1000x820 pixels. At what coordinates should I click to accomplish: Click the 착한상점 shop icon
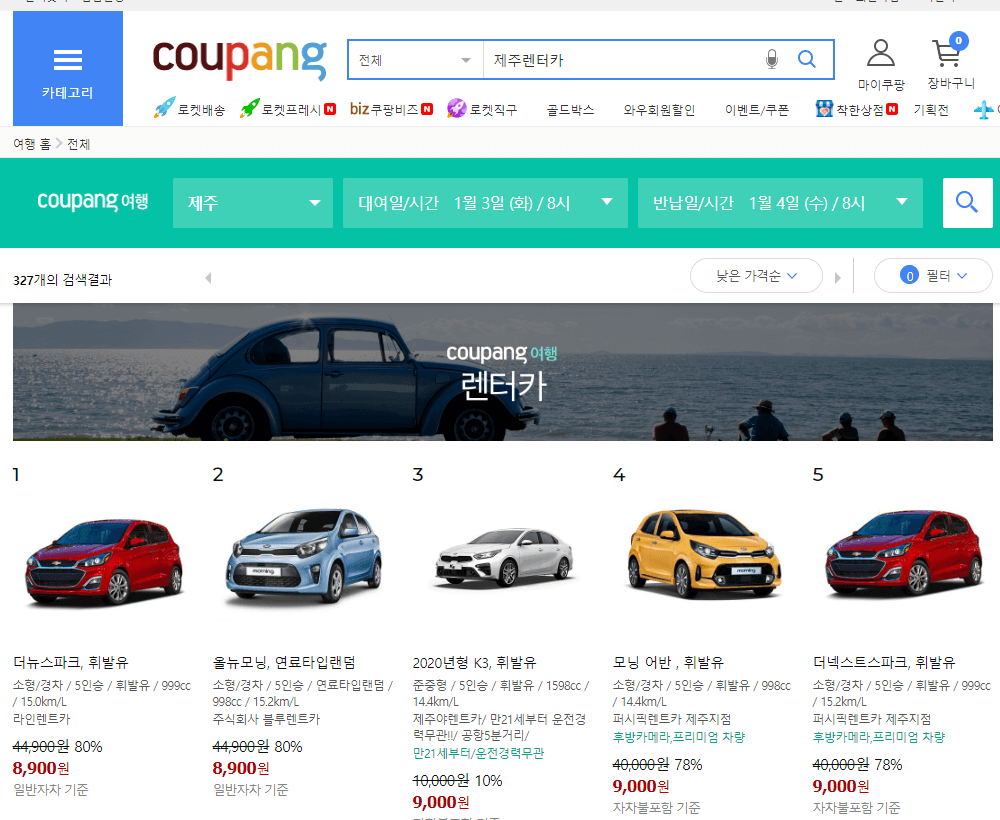pyautogui.click(x=824, y=109)
